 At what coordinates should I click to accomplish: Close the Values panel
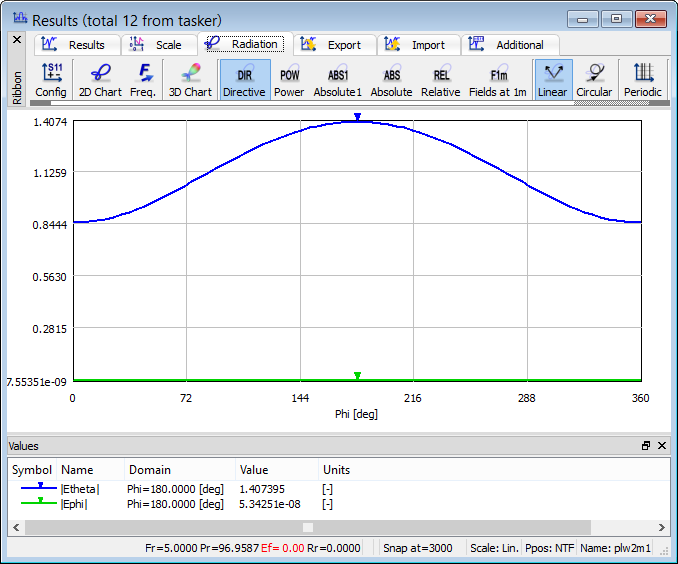click(662, 445)
